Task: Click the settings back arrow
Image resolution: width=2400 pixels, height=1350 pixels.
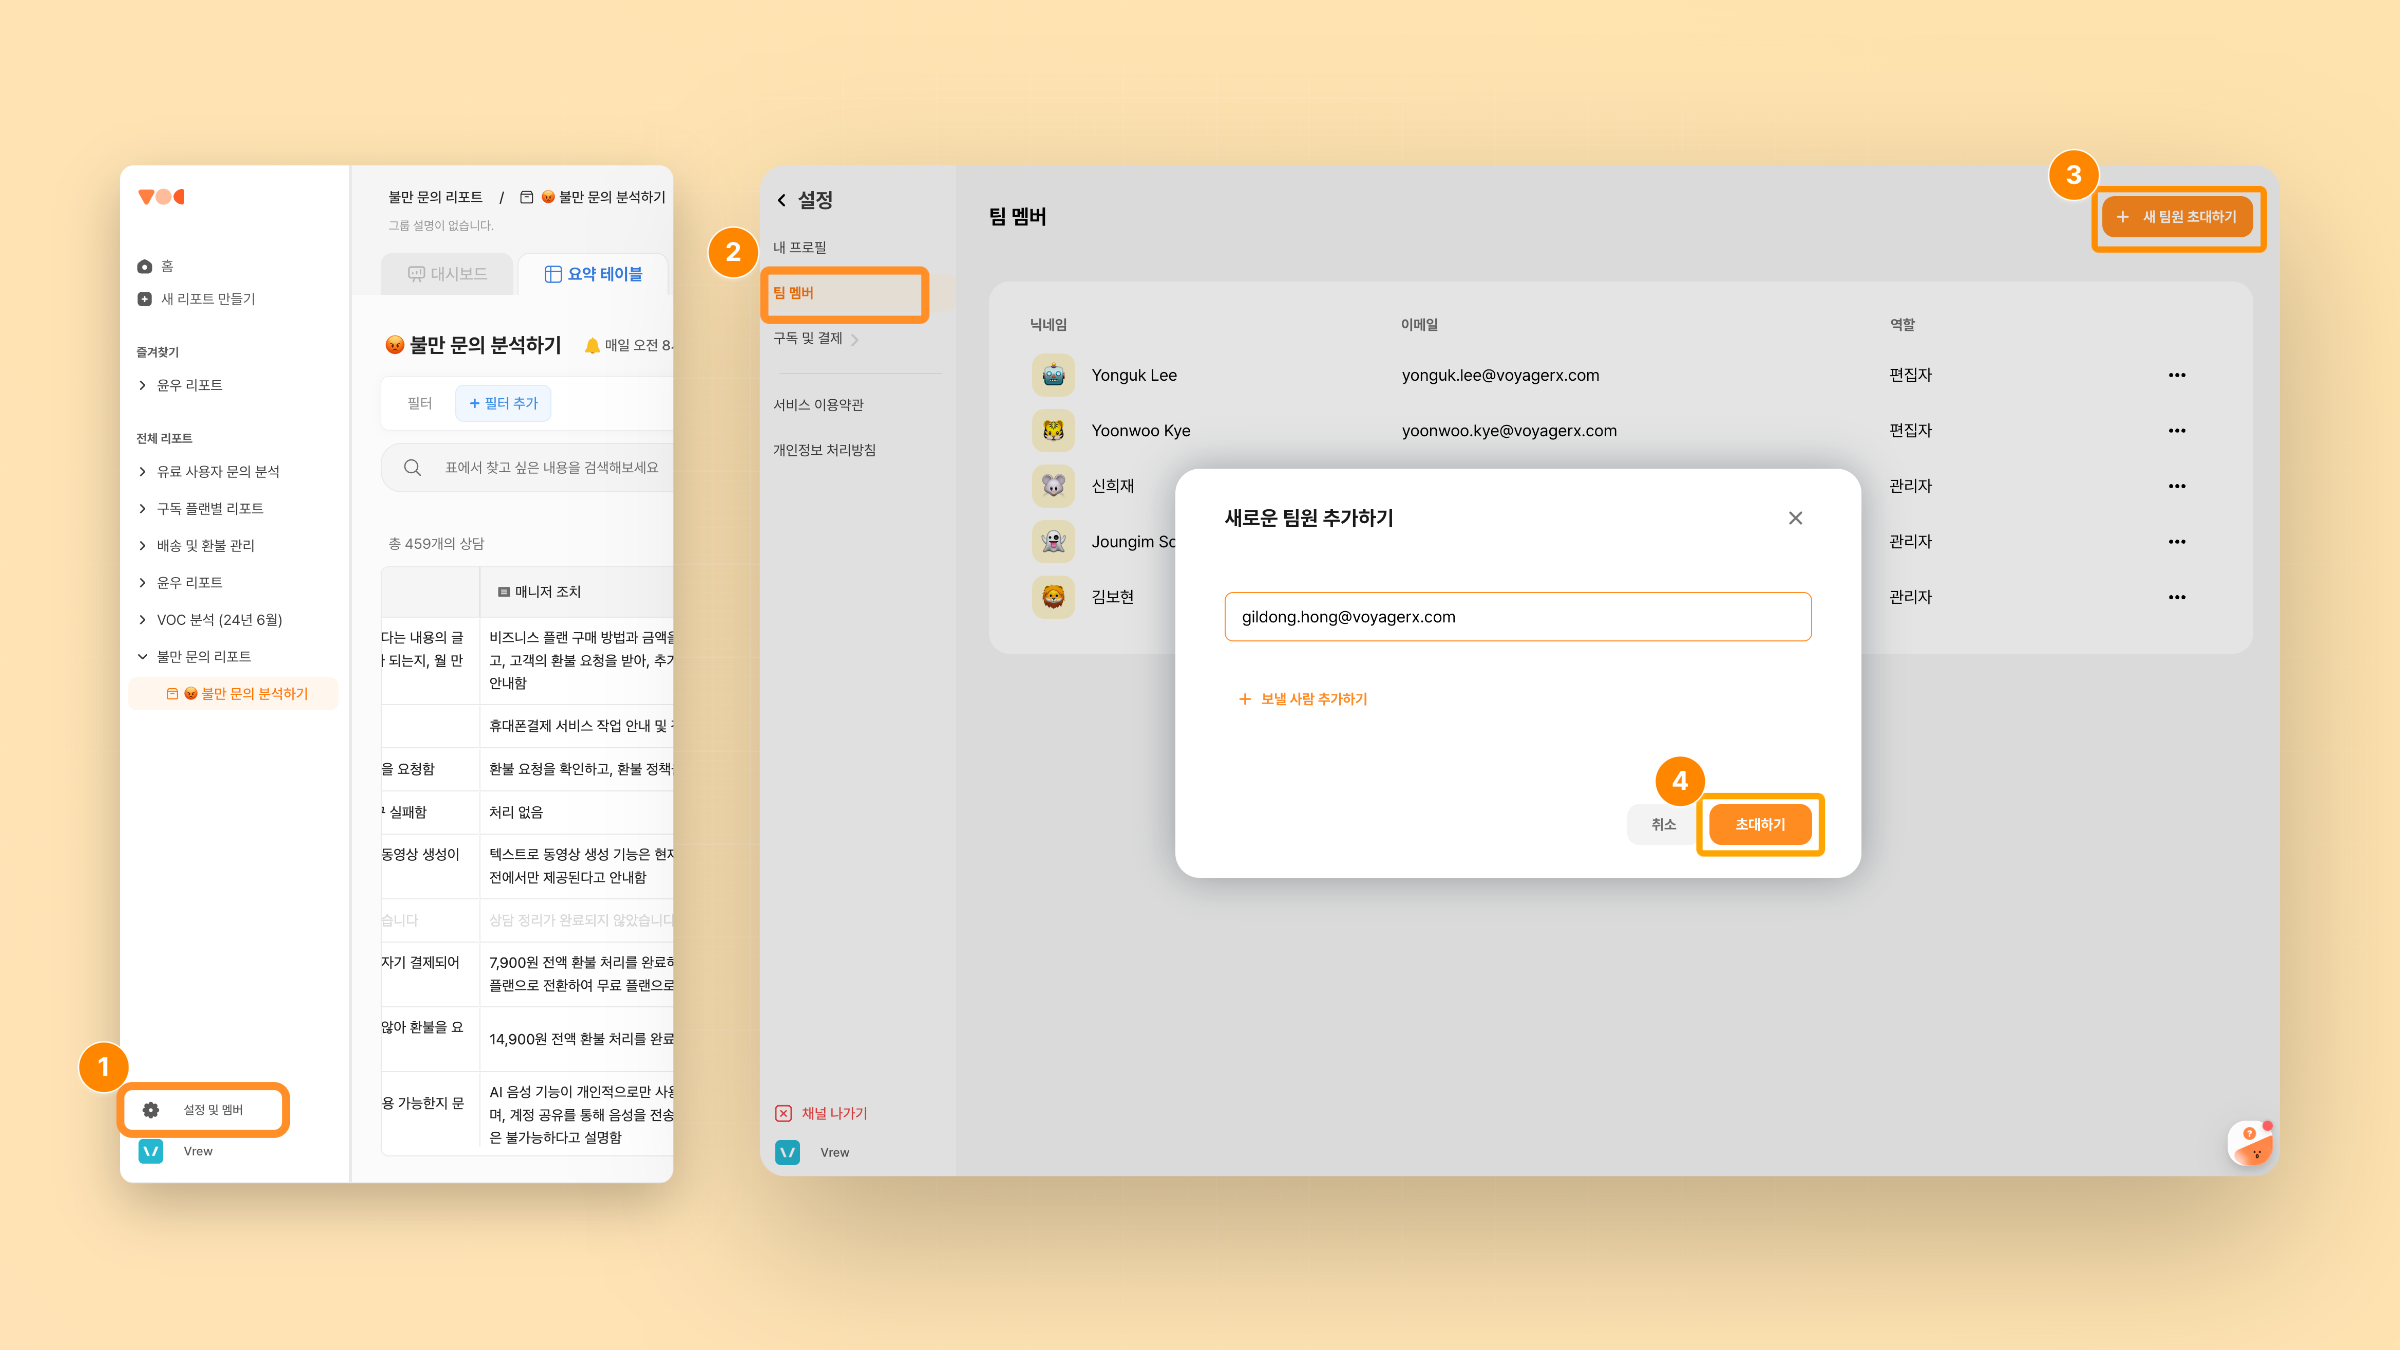Action: pyautogui.click(x=782, y=200)
